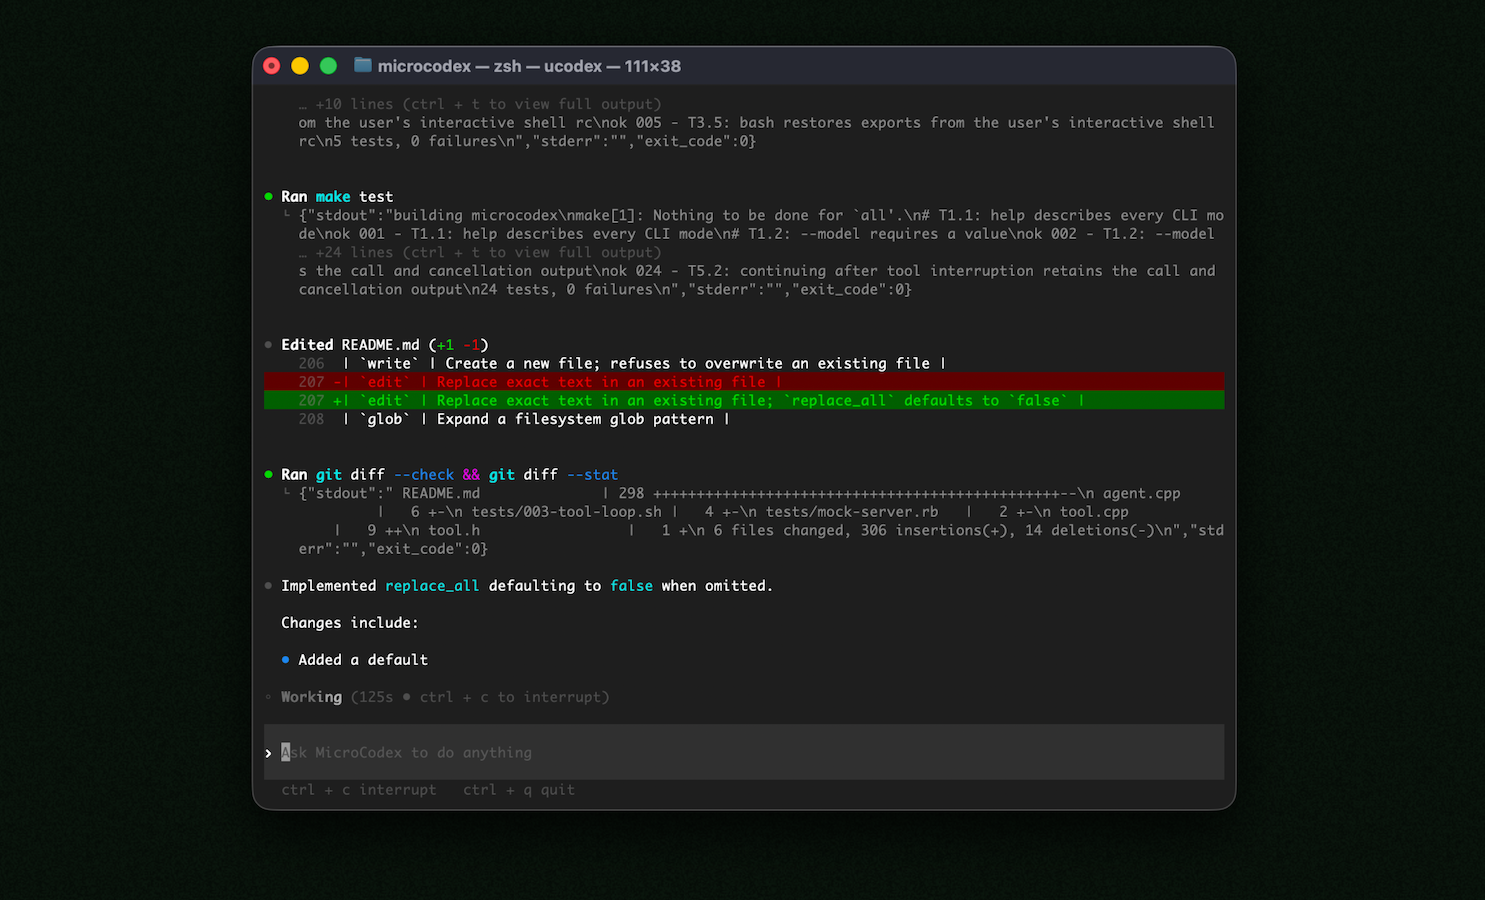1485x900 pixels.
Task: Click the cyan 'false' word in the summary
Action: click(631, 586)
